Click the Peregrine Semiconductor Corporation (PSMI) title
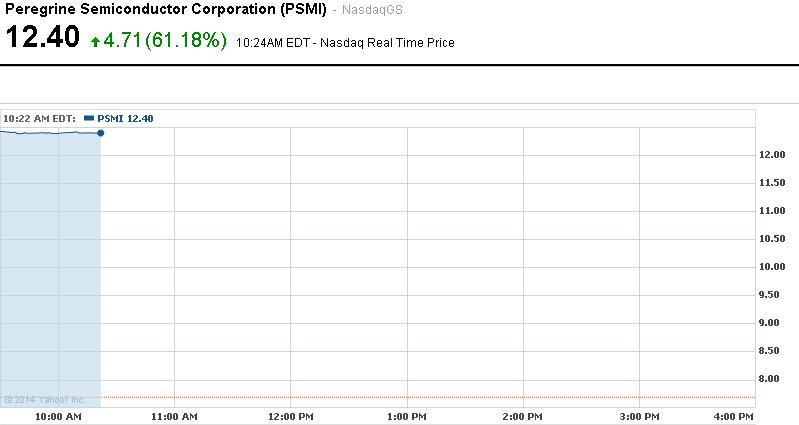This screenshot has height=425, width=799. pos(166,10)
